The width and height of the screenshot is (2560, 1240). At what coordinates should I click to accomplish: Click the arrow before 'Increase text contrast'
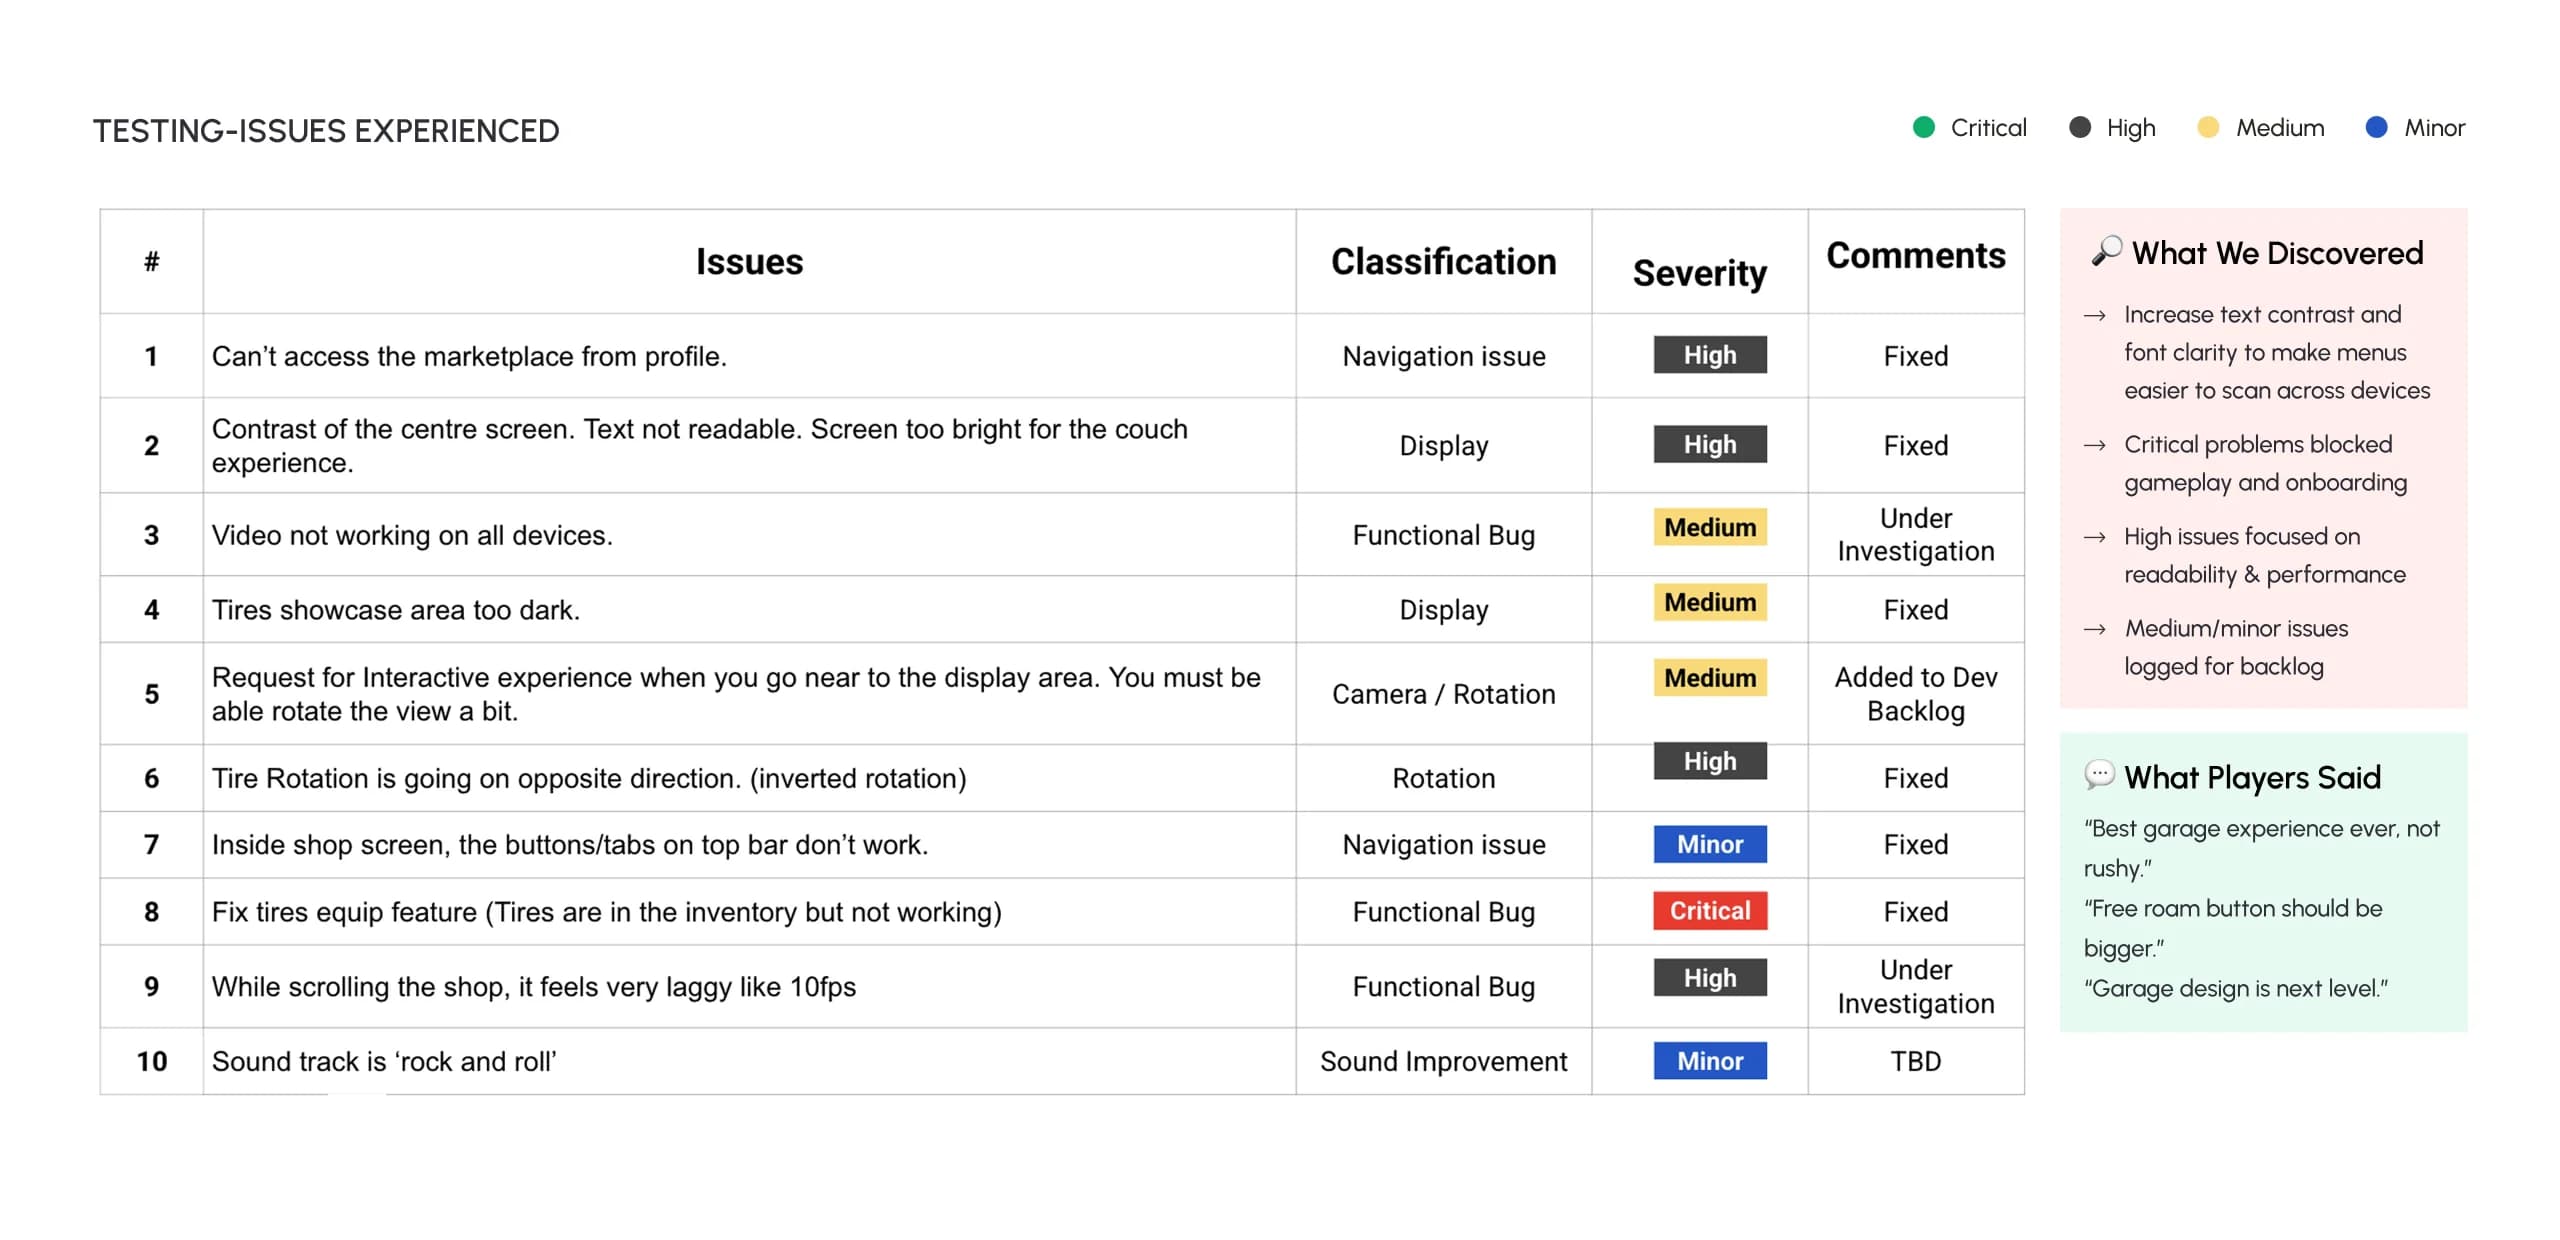2095,315
